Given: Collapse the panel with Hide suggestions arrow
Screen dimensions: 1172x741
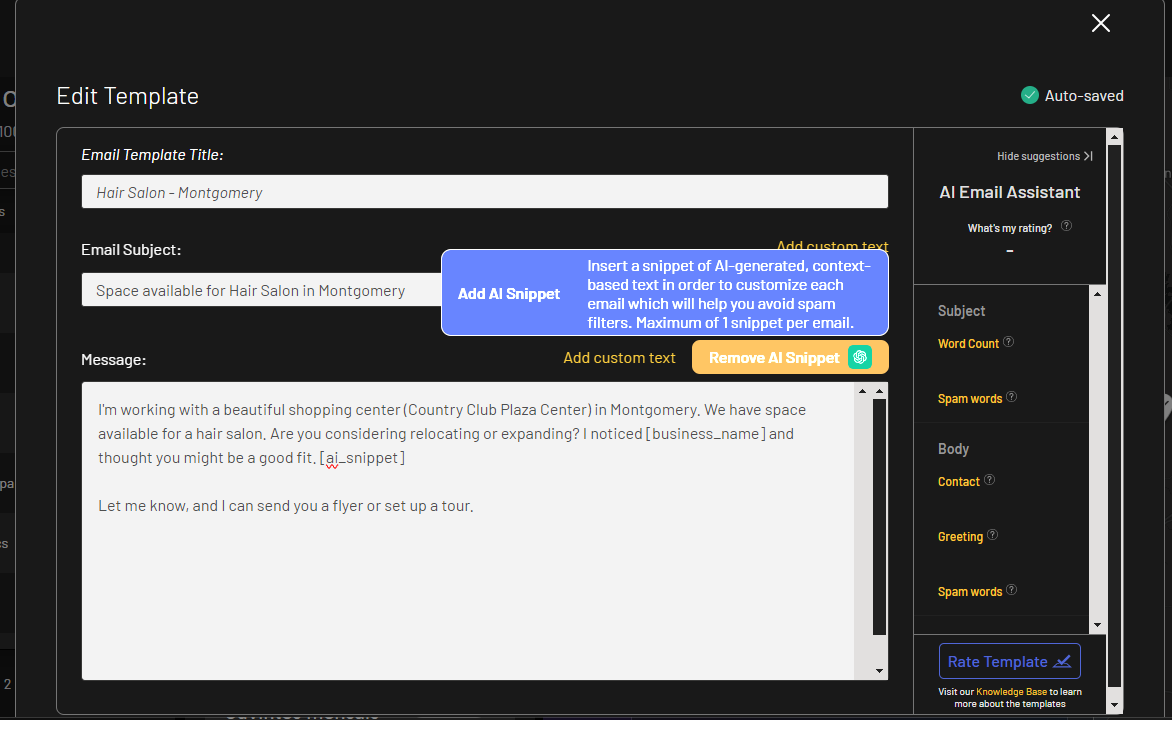Looking at the screenshot, I should pyautogui.click(x=1088, y=156).
